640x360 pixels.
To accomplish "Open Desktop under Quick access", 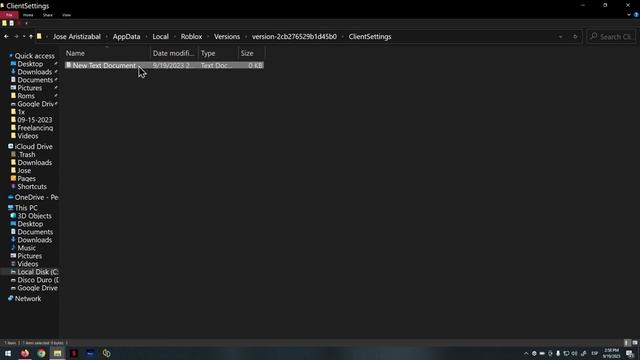I will pos(30,64).
